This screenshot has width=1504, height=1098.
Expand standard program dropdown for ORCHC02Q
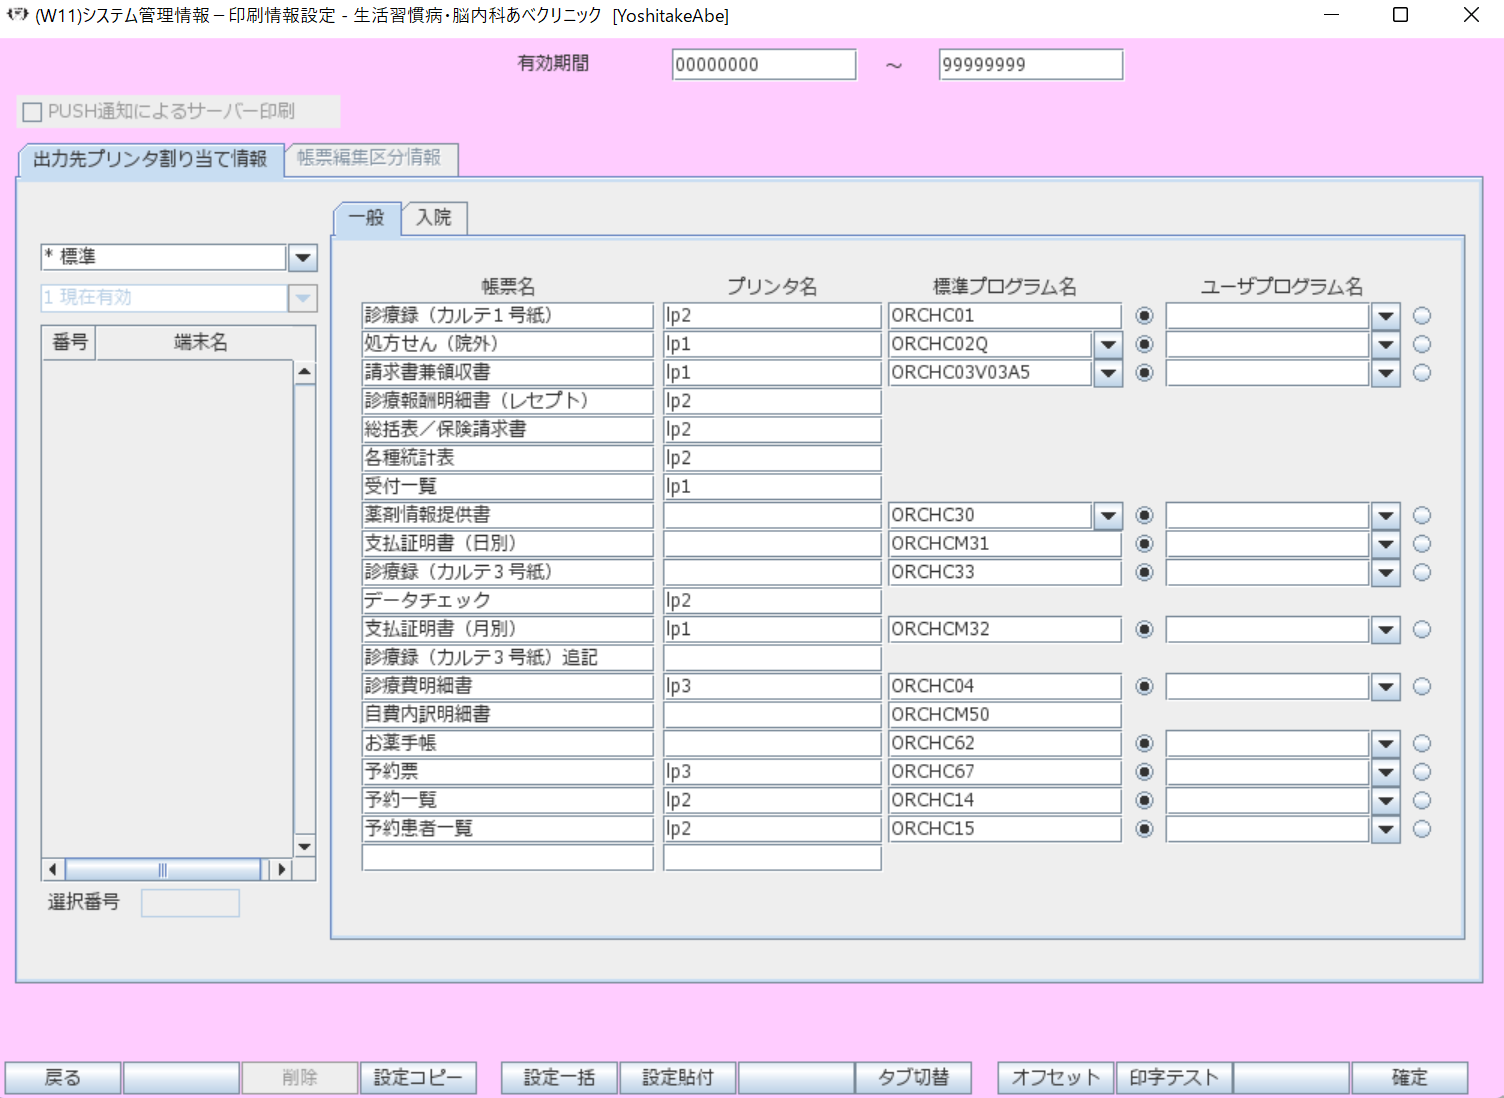pyautogui.click(x=1107, y=345)
